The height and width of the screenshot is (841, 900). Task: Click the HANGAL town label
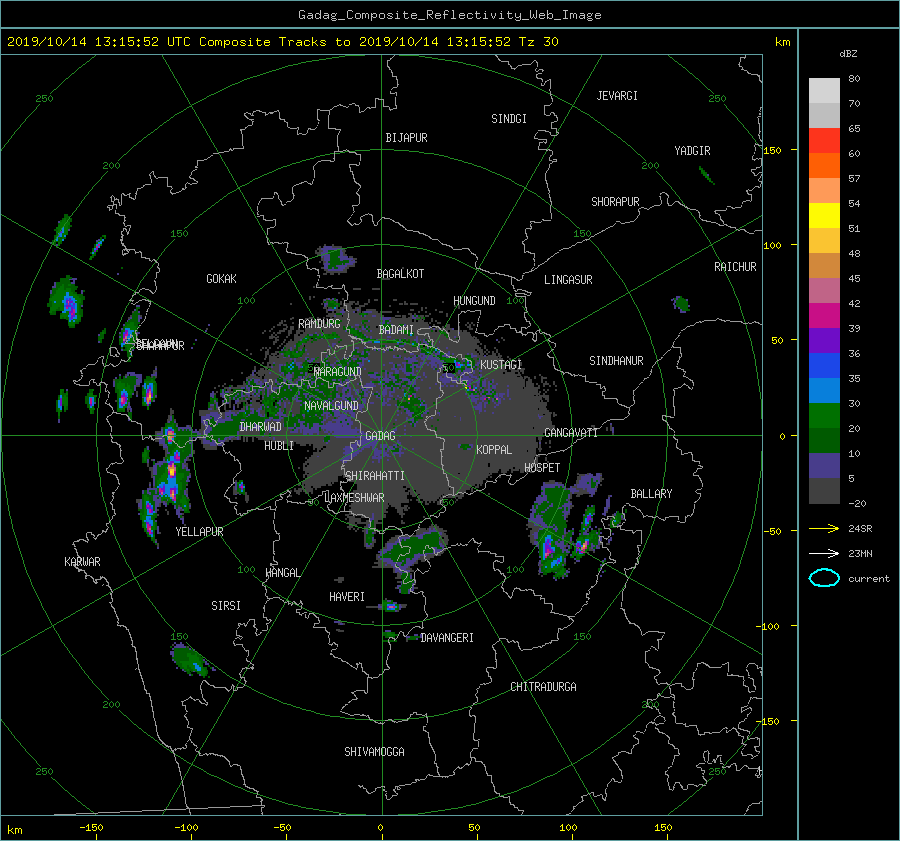click(282, 573)
